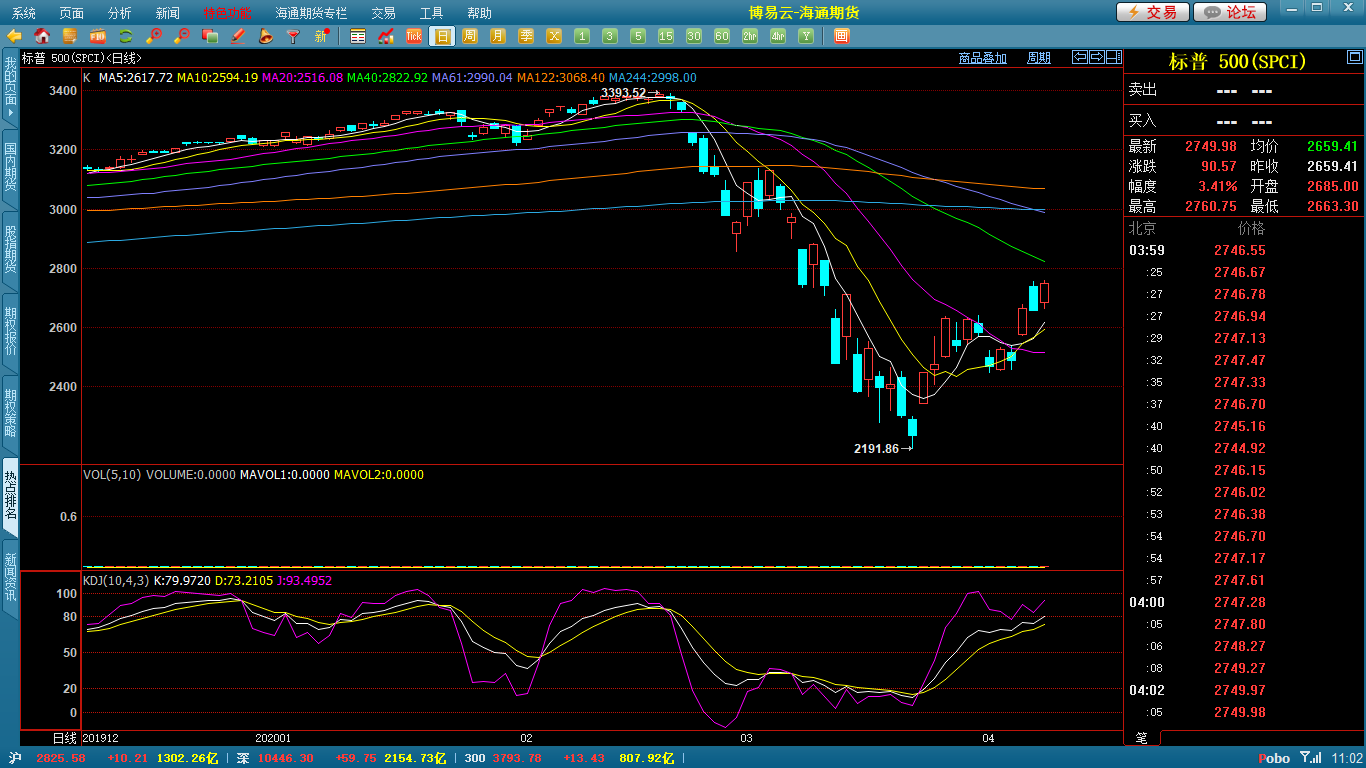This screenshot has width=1366, height=768.
Task: Zoom out the chart with magnifier minus
Action: pos(182,36)
